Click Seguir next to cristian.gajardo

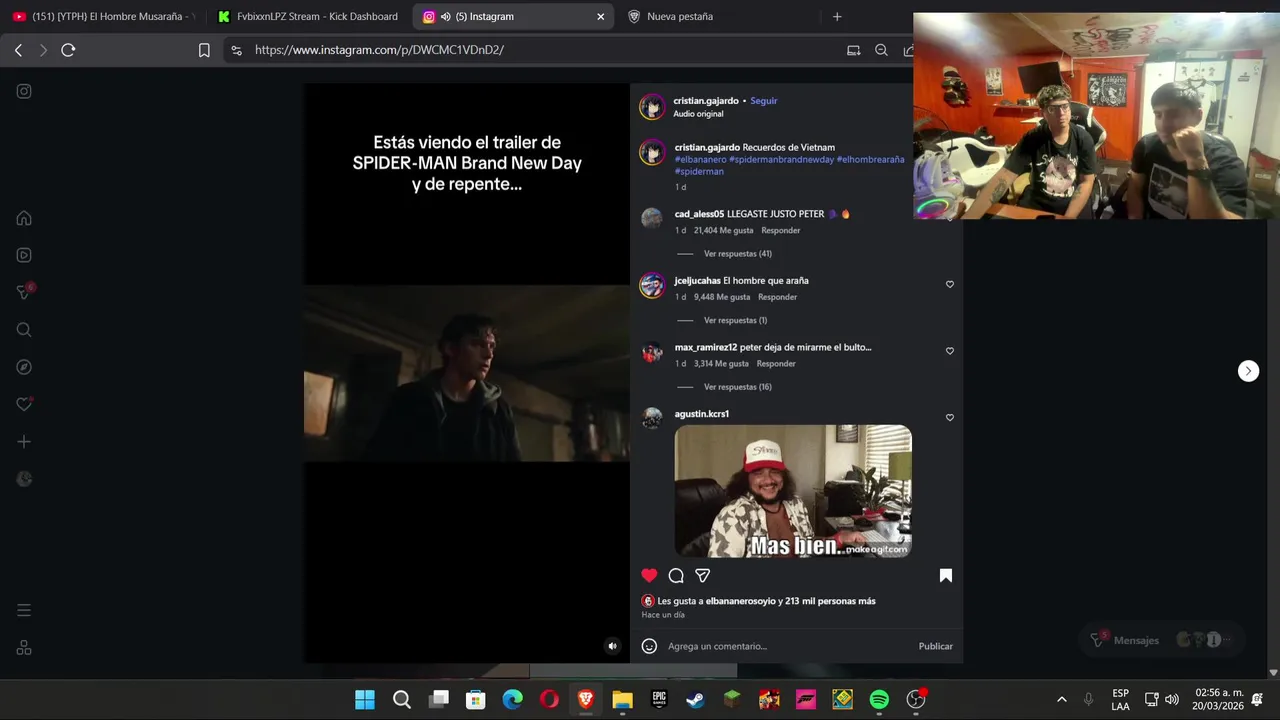tap(764, 101)
